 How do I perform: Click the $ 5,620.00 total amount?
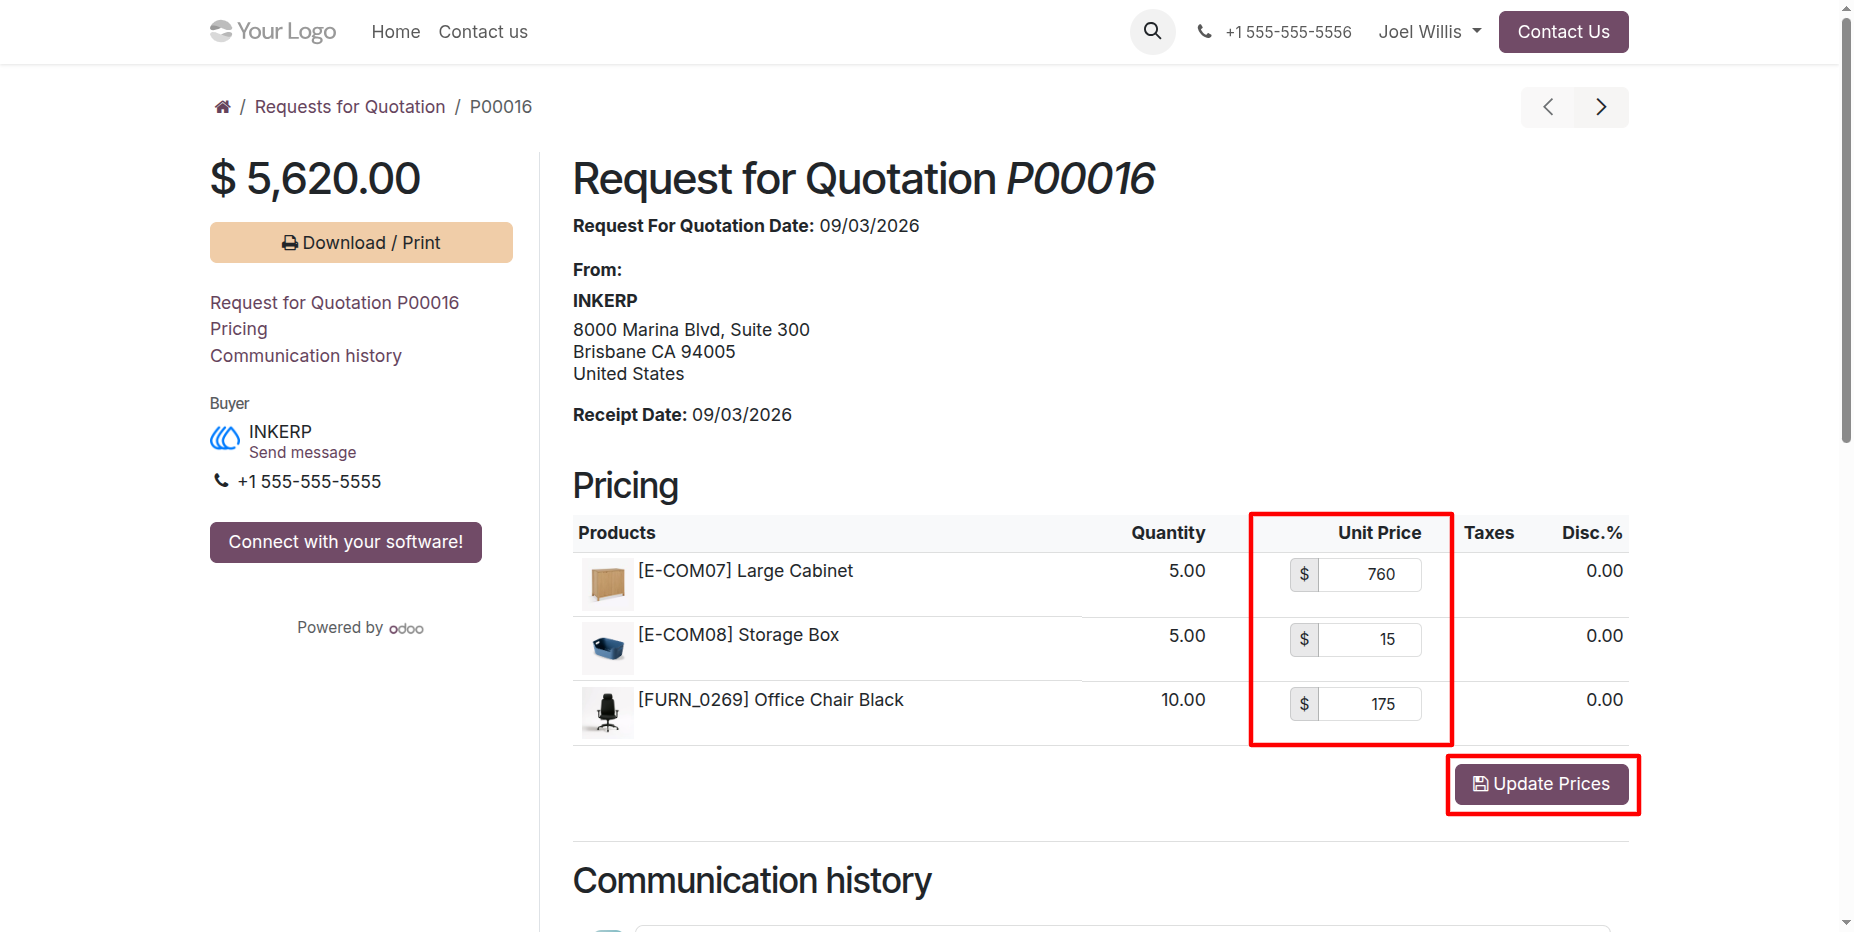315,179
